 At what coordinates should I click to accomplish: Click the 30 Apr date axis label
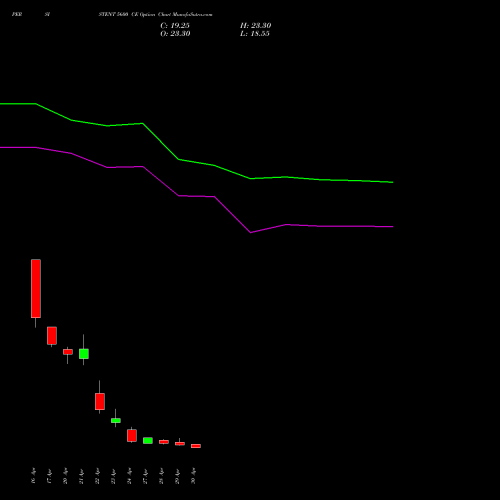pos(193,476)
